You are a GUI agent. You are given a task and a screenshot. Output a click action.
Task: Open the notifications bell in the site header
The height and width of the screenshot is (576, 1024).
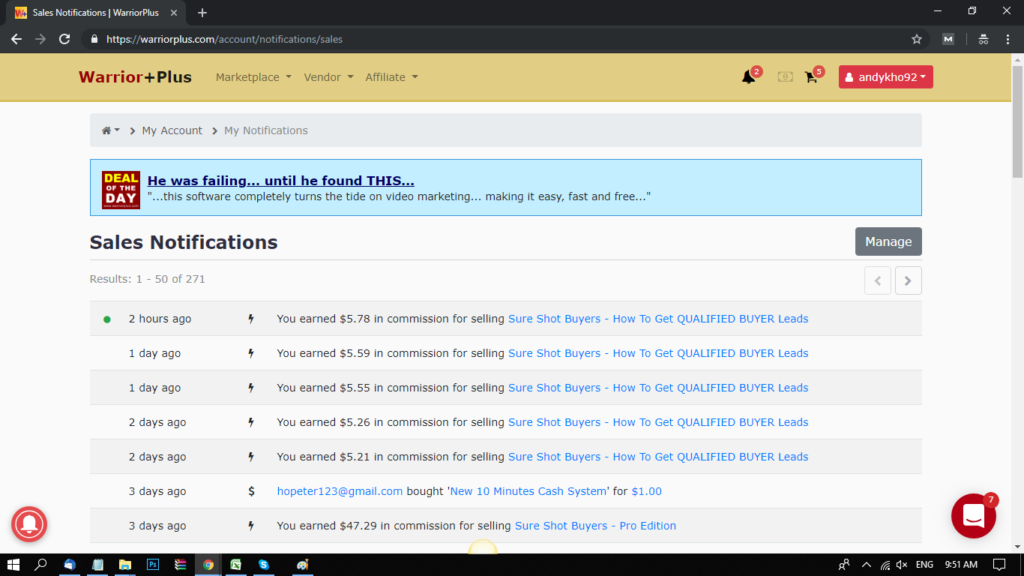748,77
